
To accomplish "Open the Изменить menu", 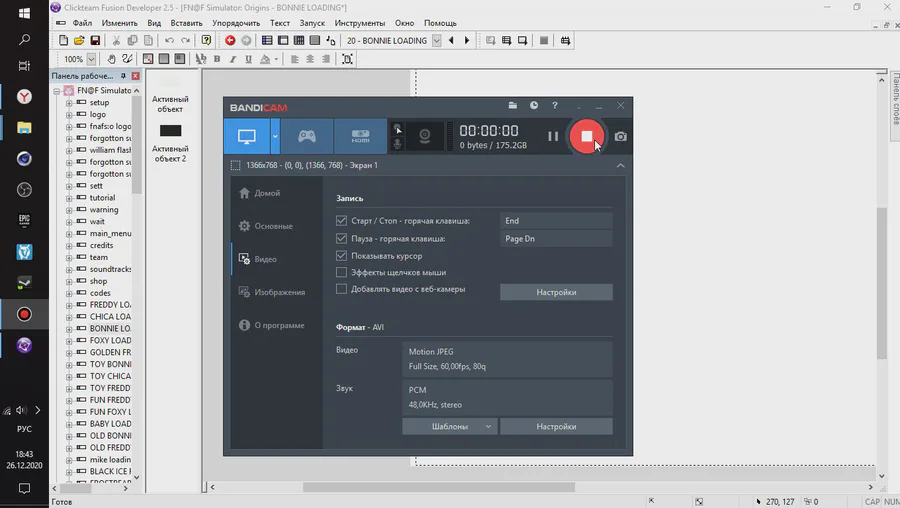I will (x=119, y=23).
